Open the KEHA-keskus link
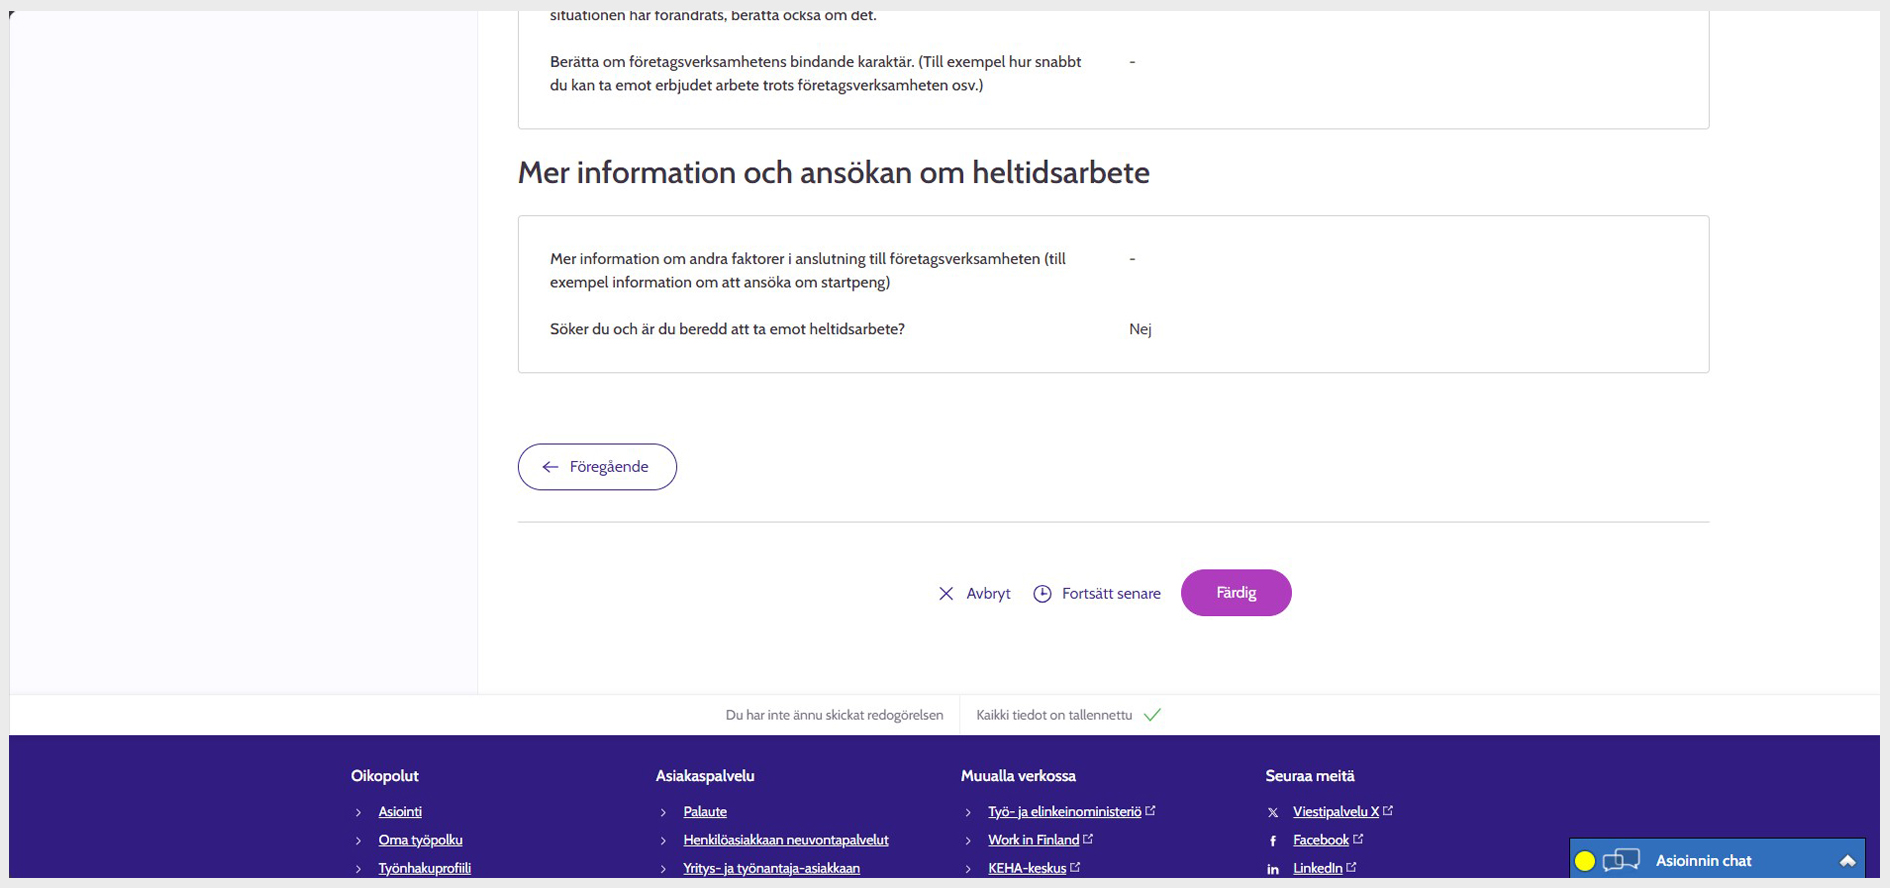The image size is (1890, 888). point(1027,868)
